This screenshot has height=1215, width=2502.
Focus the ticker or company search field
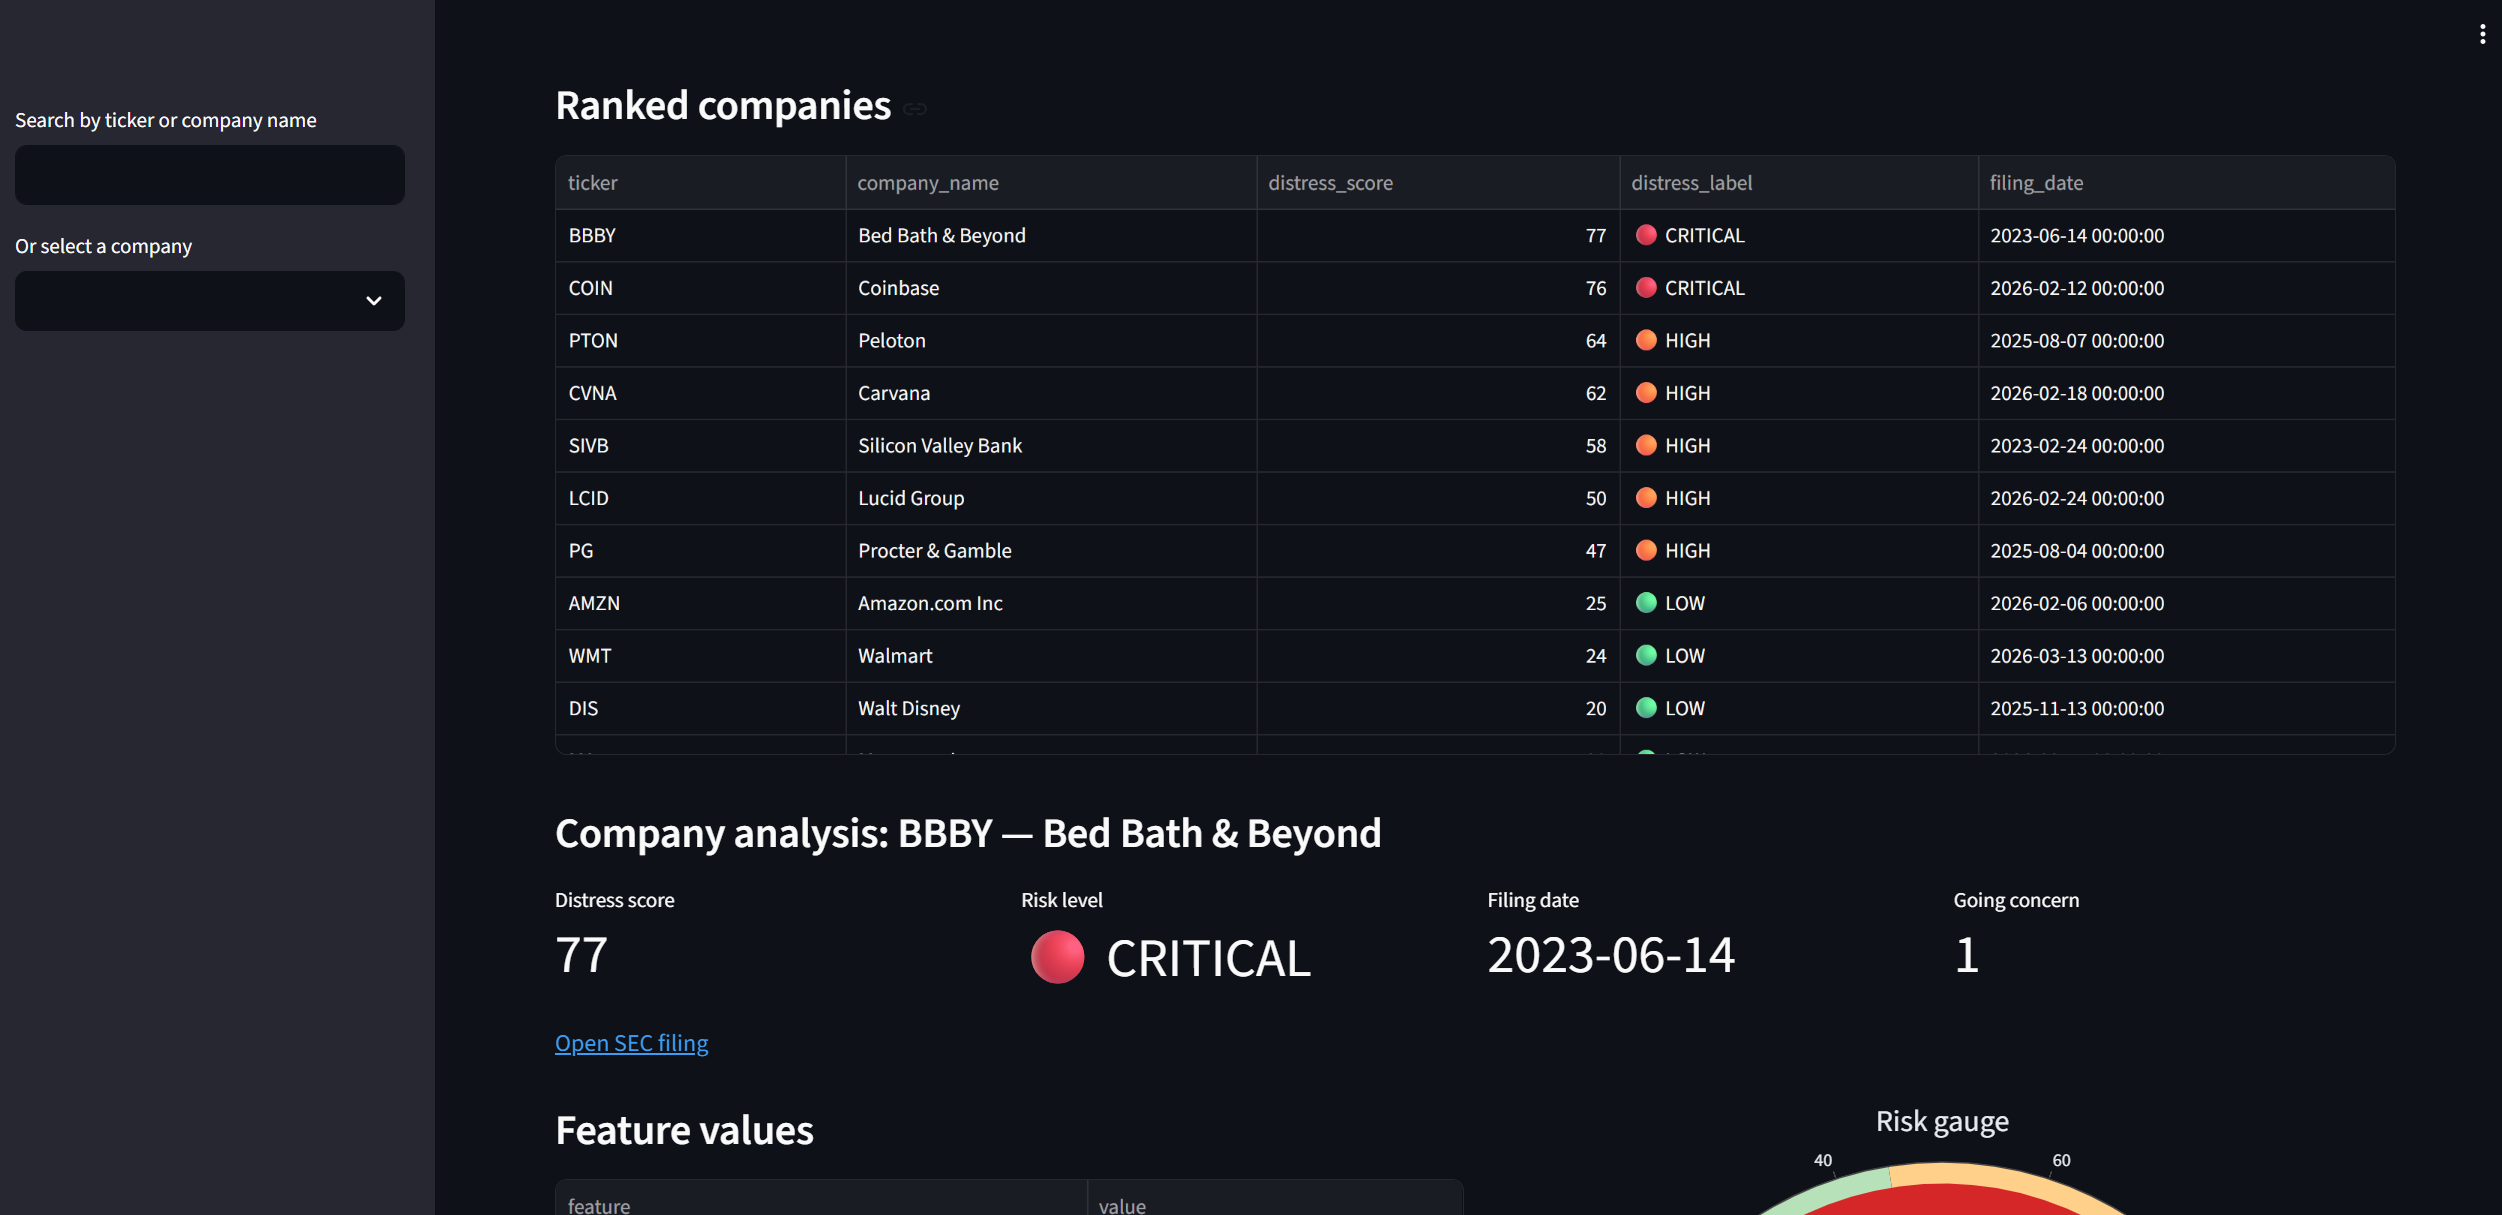point(210,175)
